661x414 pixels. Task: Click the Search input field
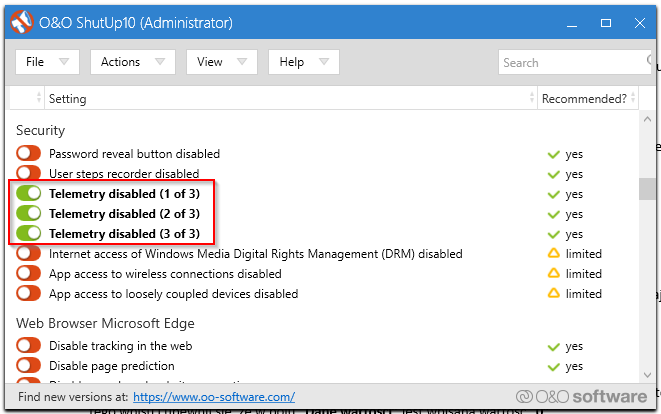(575, 62)
